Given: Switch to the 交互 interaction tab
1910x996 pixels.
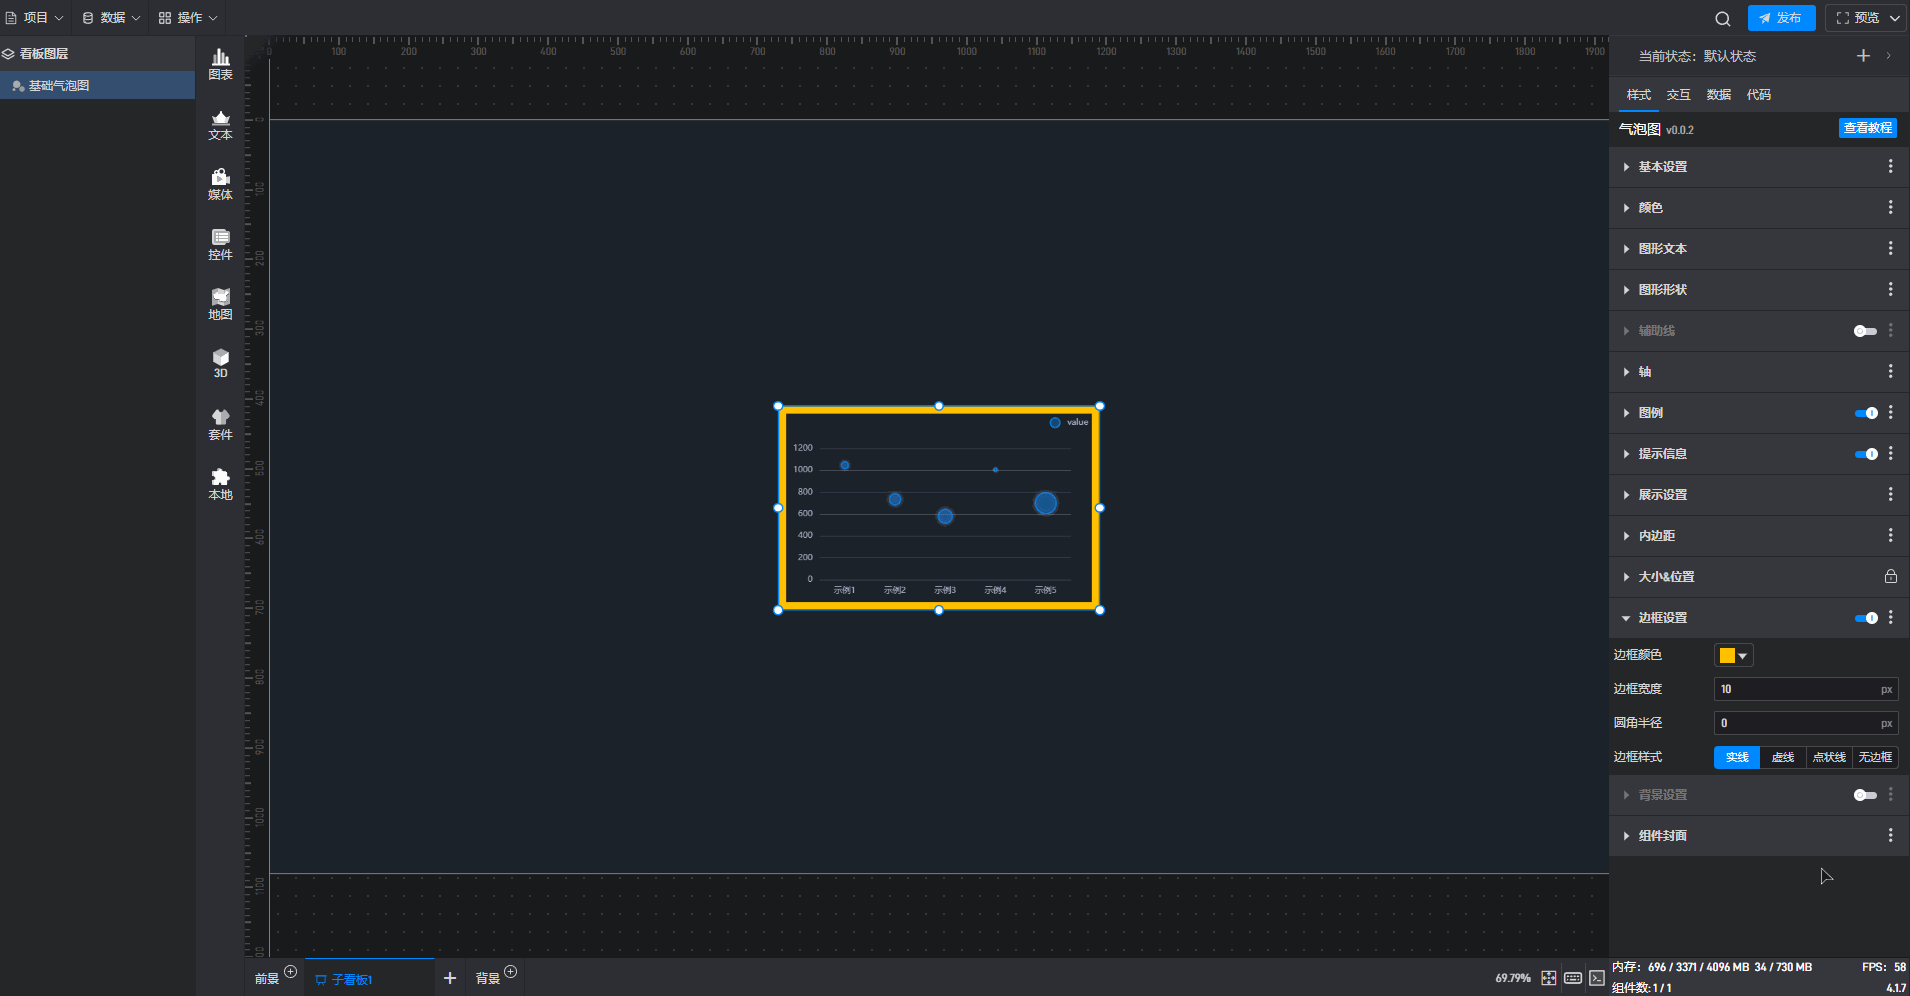Looking at the screenshot, I should click(x=1678, y=95).
